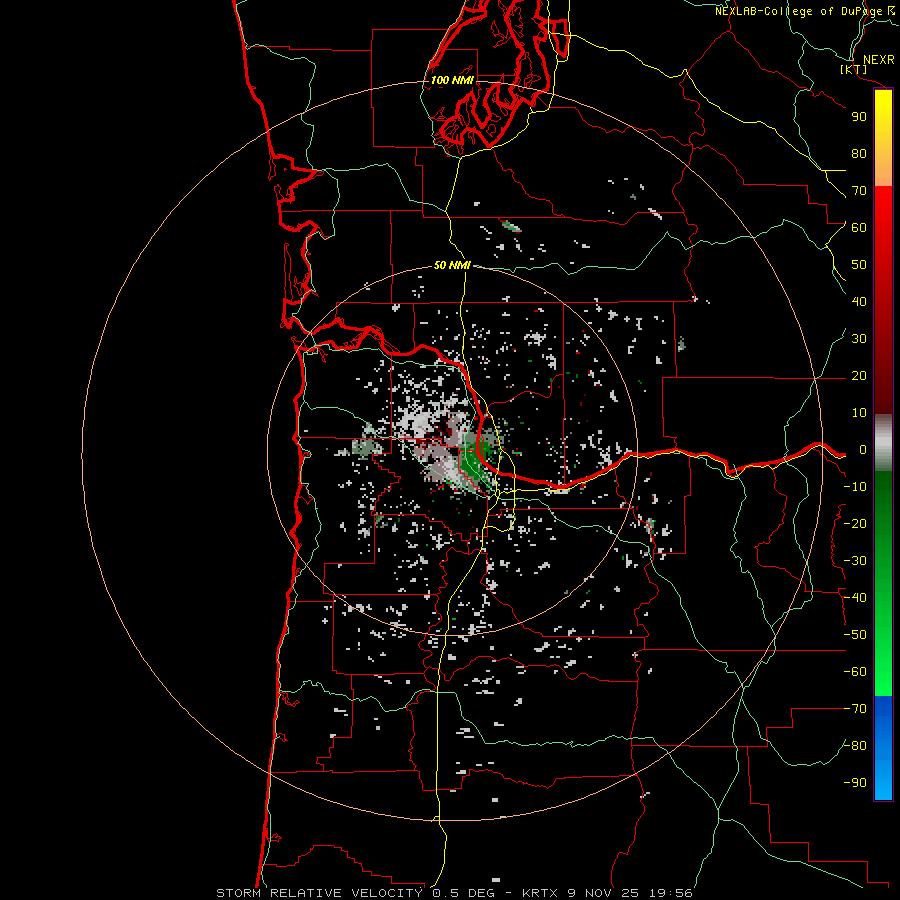900x900 pixels.
Task: Click the 80 value on the velocity scale
Action: coord(859,153)
